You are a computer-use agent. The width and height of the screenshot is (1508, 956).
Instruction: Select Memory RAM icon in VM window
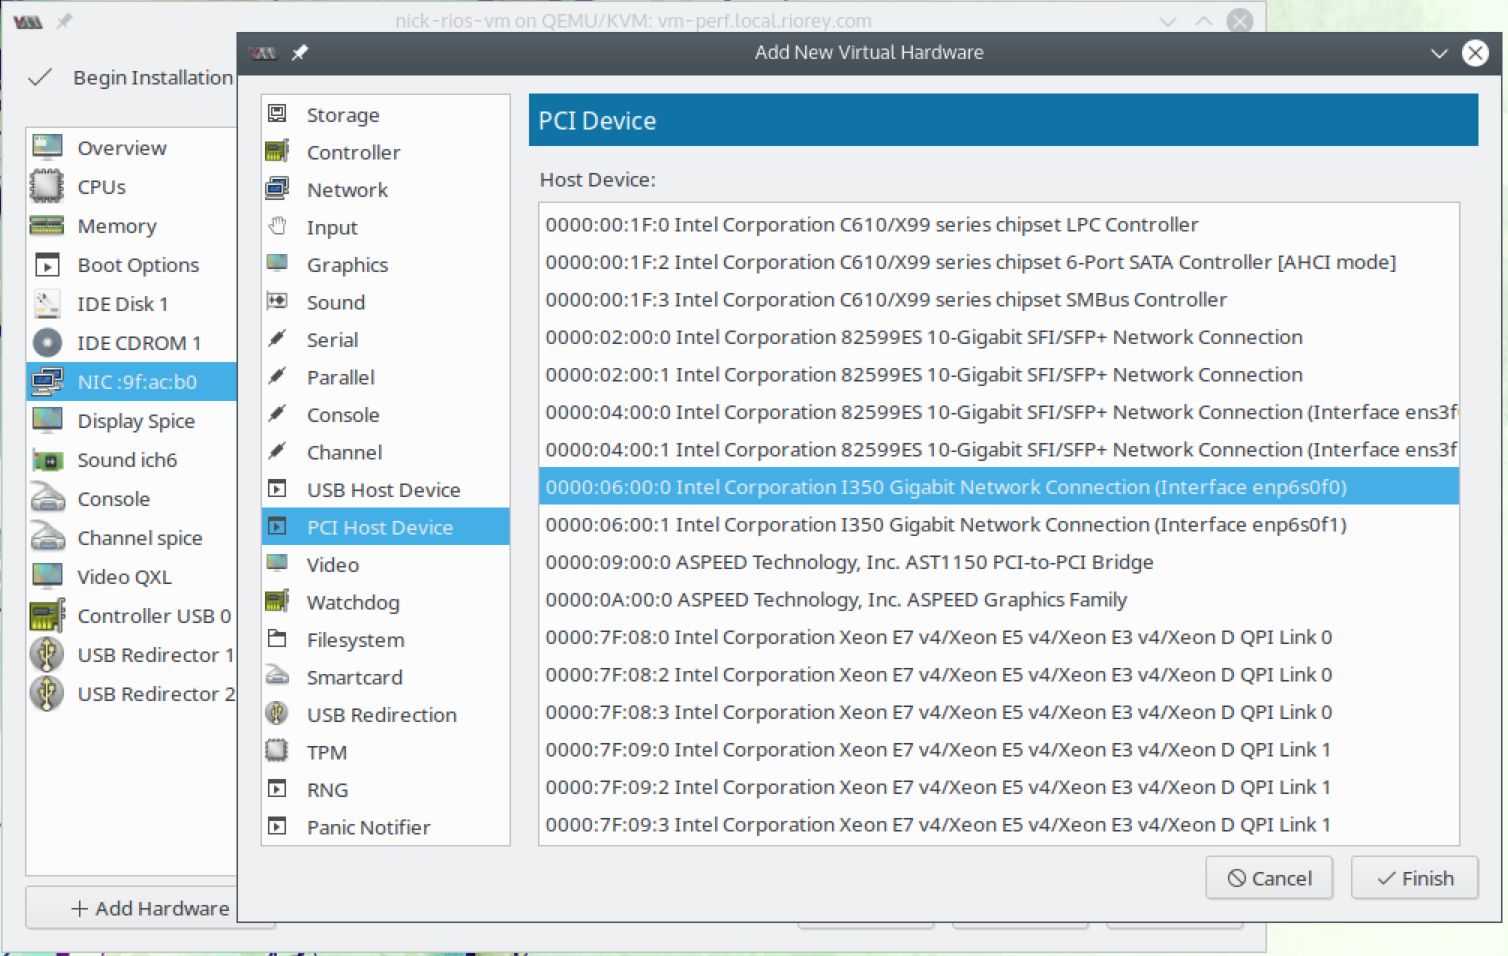point(47,226)
